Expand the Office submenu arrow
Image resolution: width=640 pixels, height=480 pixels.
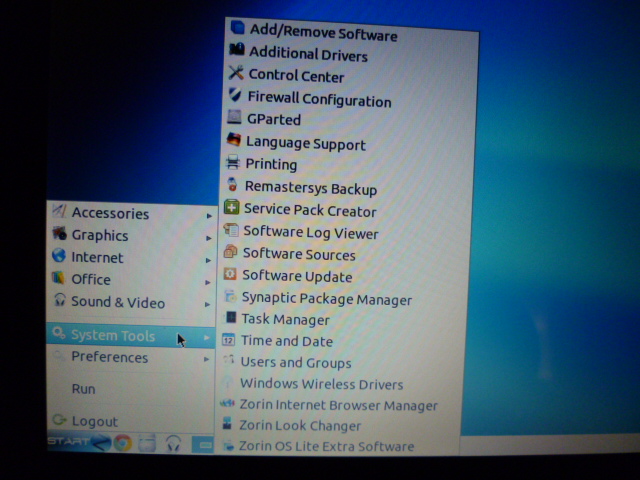[208, 282]
